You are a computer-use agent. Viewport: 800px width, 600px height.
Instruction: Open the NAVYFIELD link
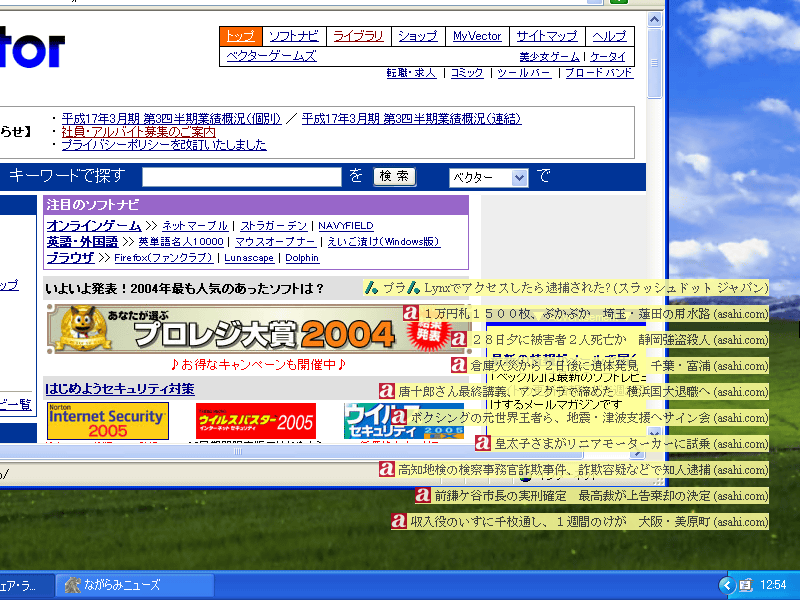pyautogui.click(x=346, y=226)
